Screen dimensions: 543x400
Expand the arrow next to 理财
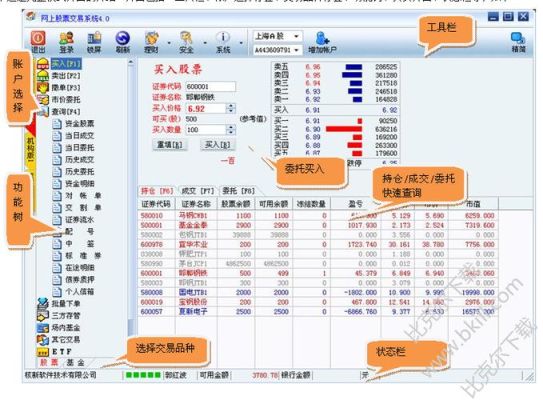[x=169, y=43]
